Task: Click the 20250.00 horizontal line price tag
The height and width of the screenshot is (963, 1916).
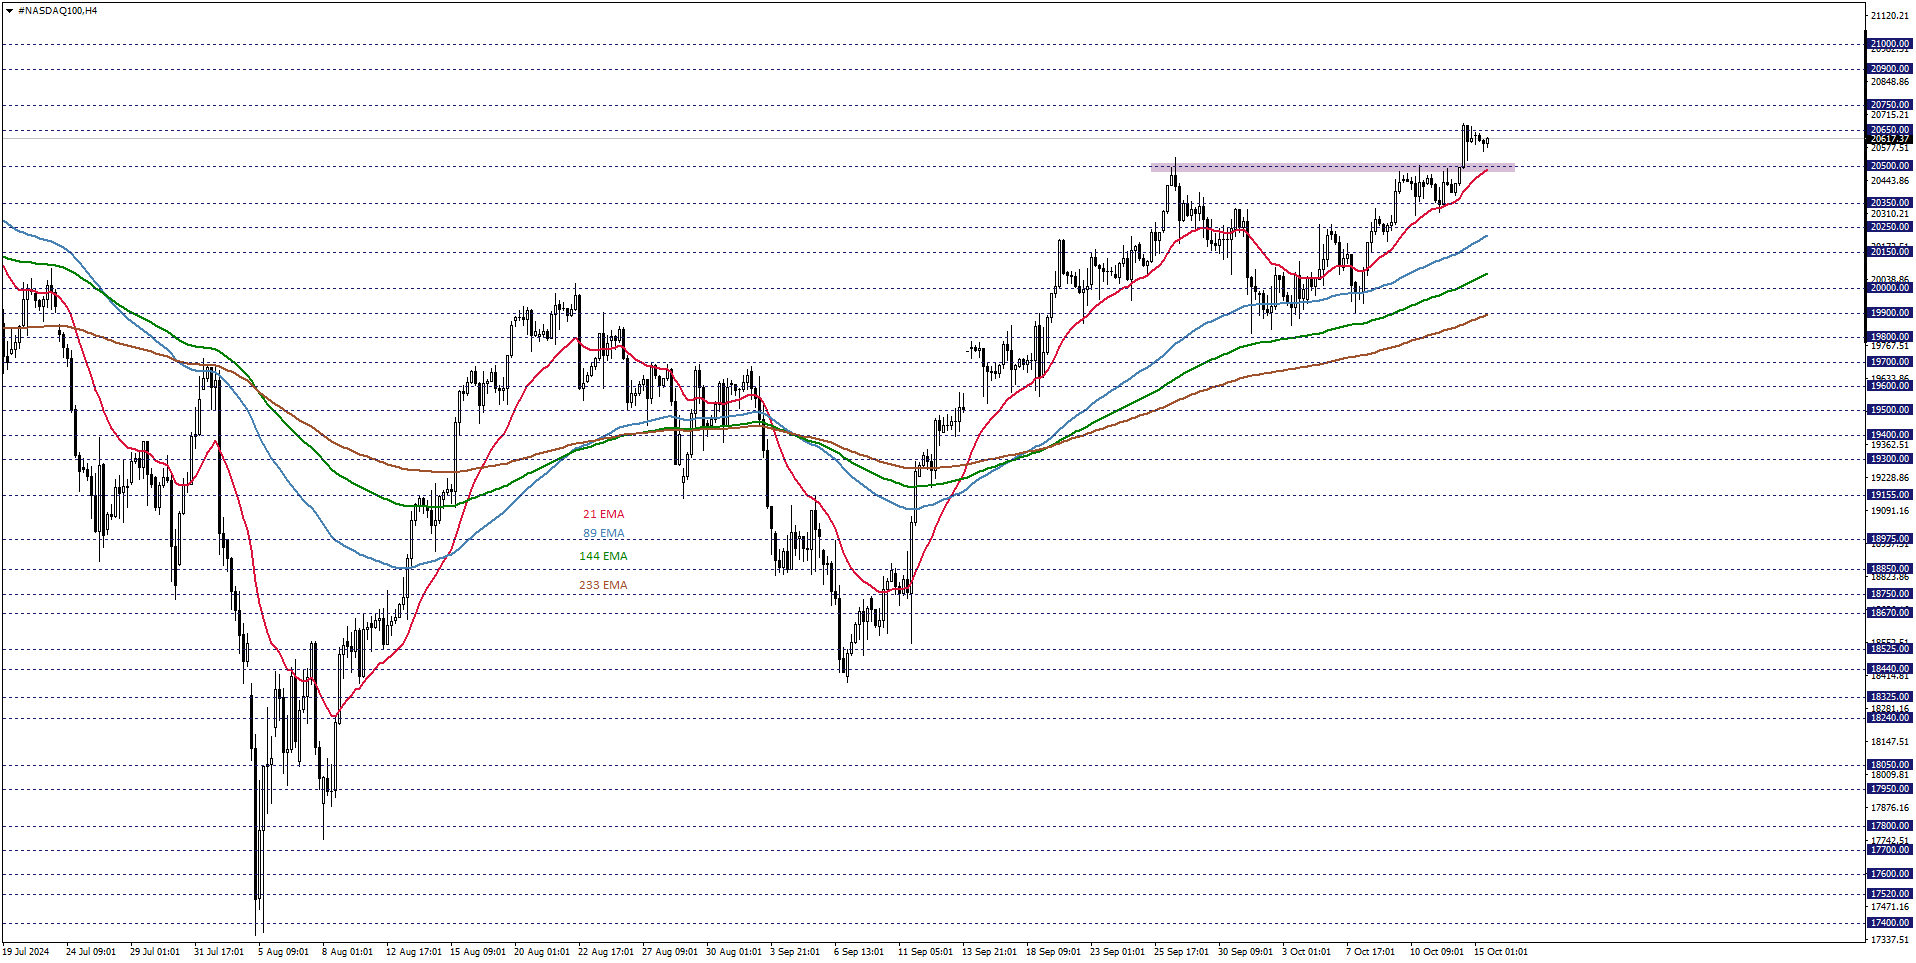Action: pos(1889,227)
